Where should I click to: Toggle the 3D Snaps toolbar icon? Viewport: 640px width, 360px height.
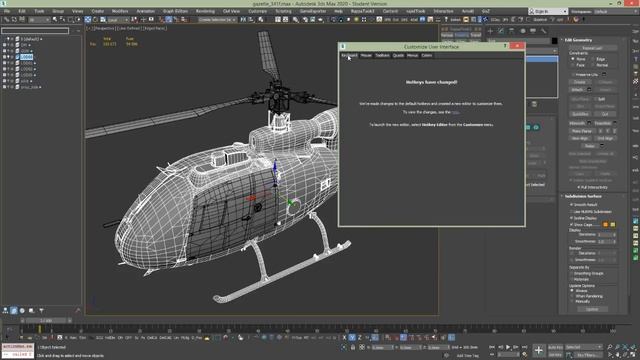162,20
